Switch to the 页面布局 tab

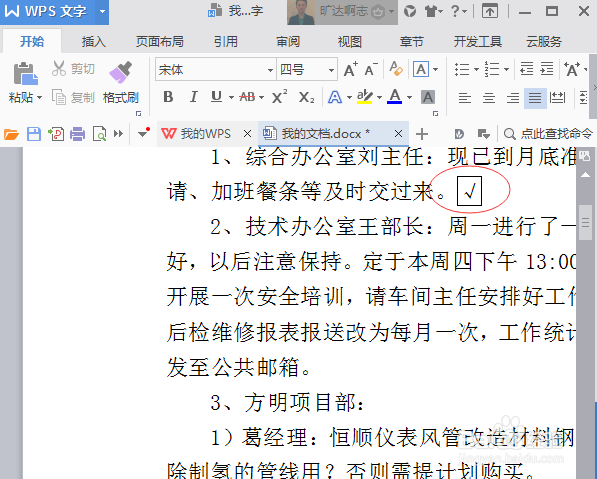tap(160, 41)
